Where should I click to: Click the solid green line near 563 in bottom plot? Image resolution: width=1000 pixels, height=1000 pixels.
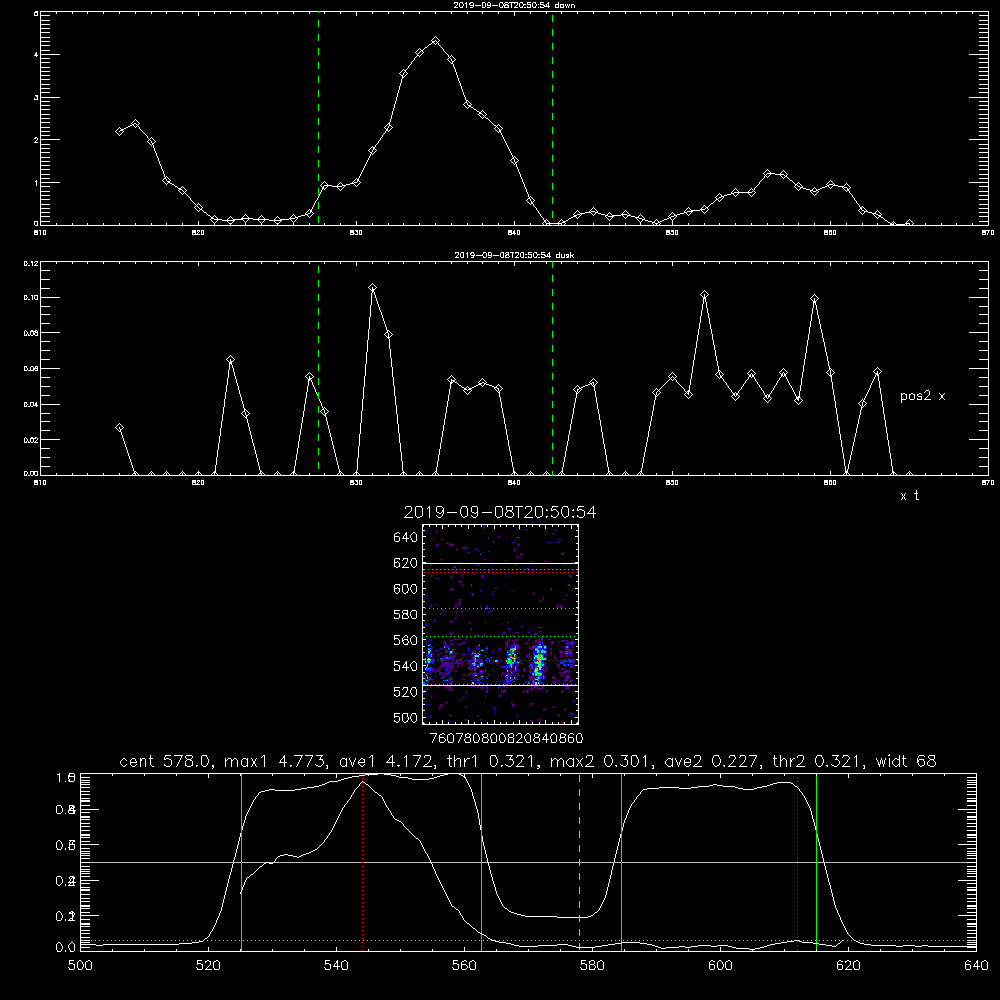pos(482,861)
